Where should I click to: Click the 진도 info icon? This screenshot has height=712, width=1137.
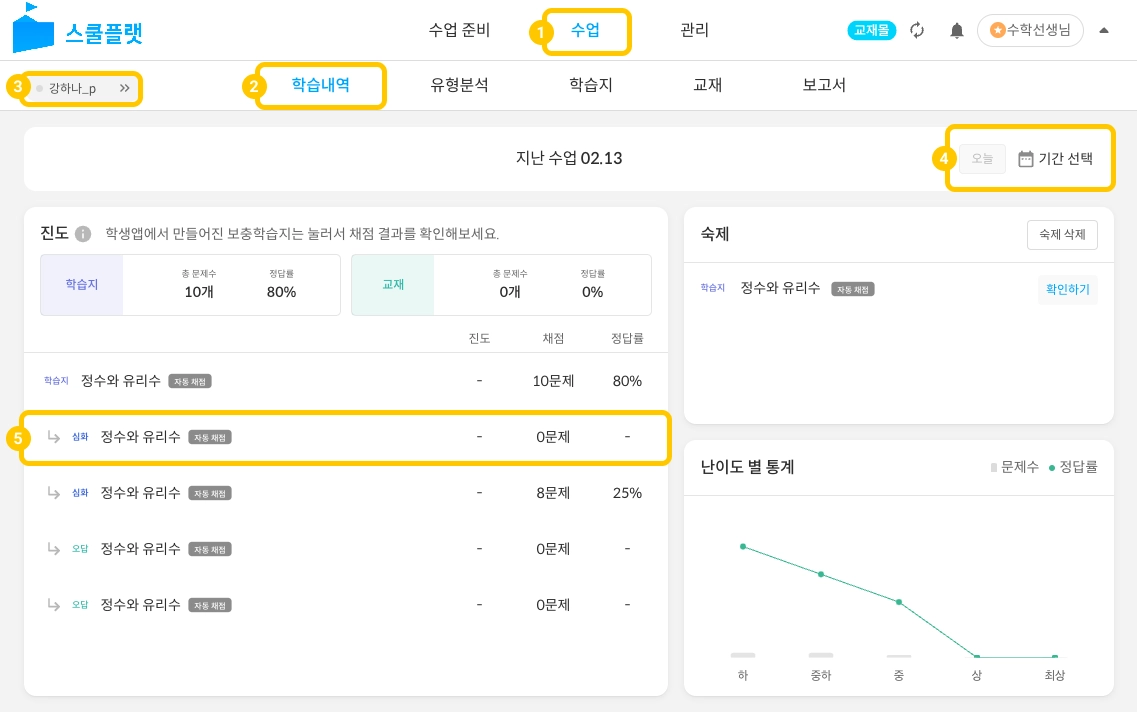(x=83, y=234)
